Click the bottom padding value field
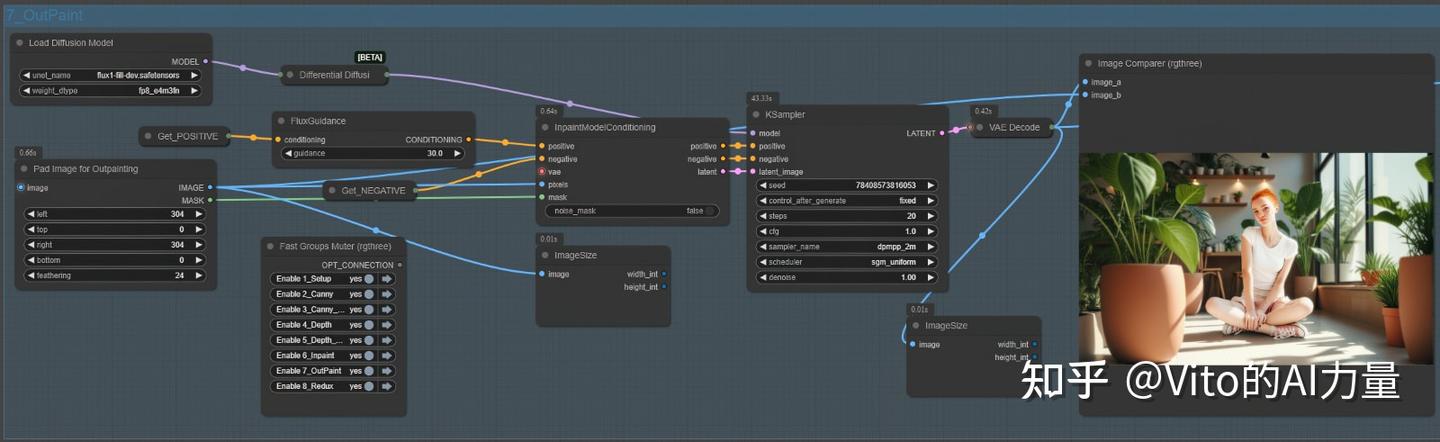Screen dimensions: 1440x442 [113, 260]
